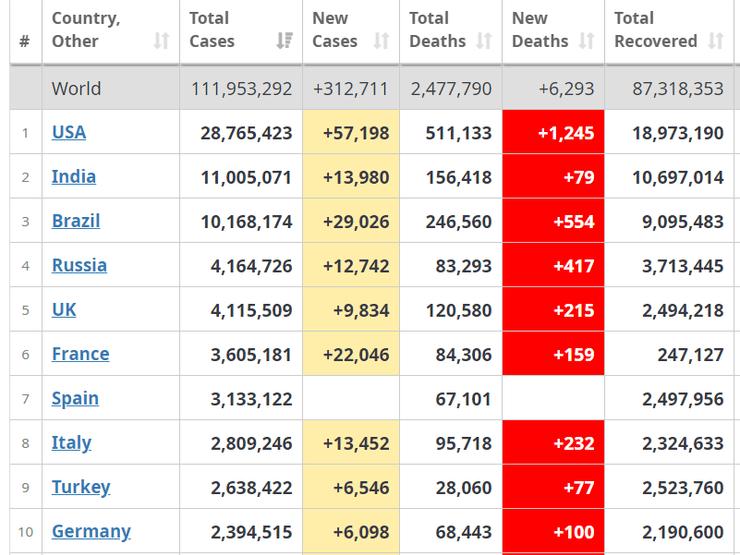
Task: Open the India country page
Action: [74, 177]
